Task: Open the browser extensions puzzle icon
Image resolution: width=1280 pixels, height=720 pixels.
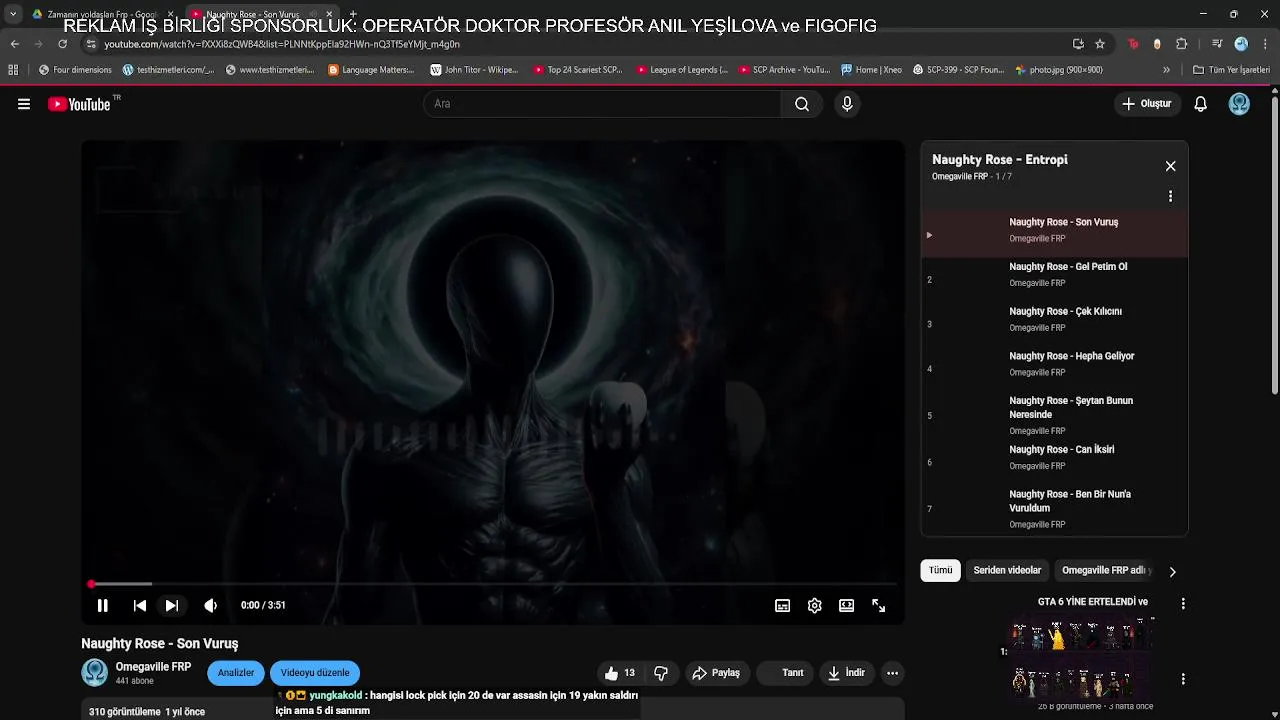Action: click(x=1182, y=44)
